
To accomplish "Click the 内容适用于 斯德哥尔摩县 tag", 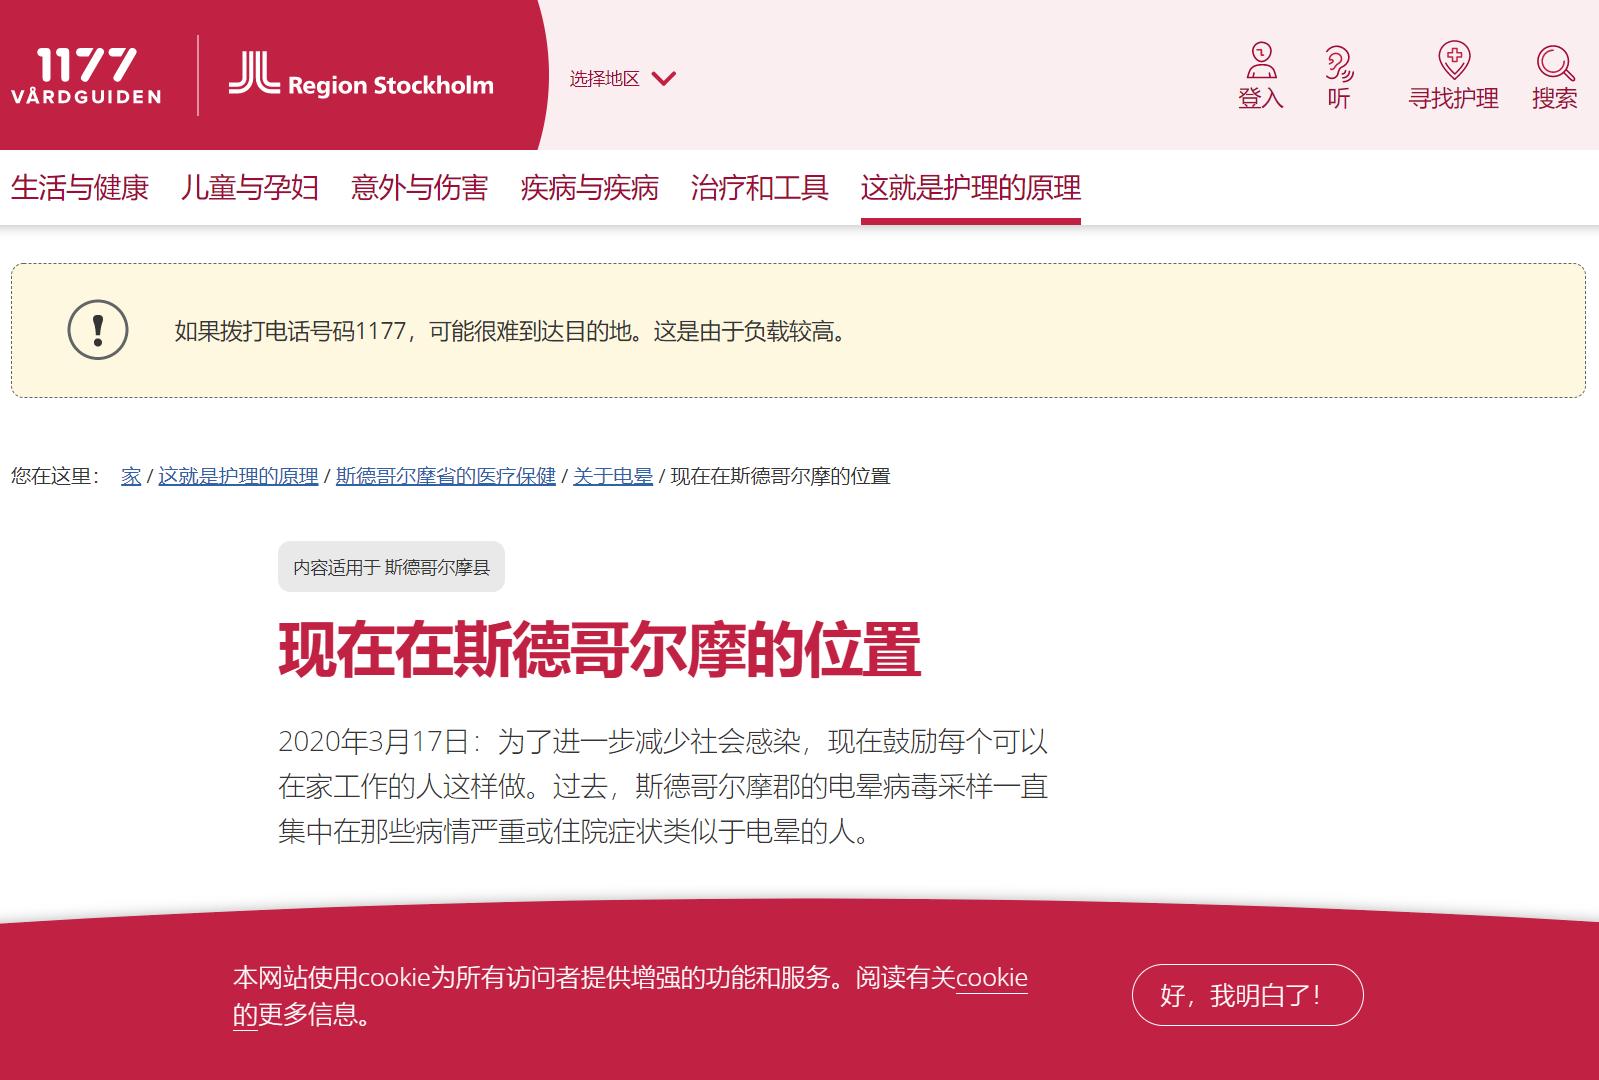I will pyautogui.click(x=391, y=567).
